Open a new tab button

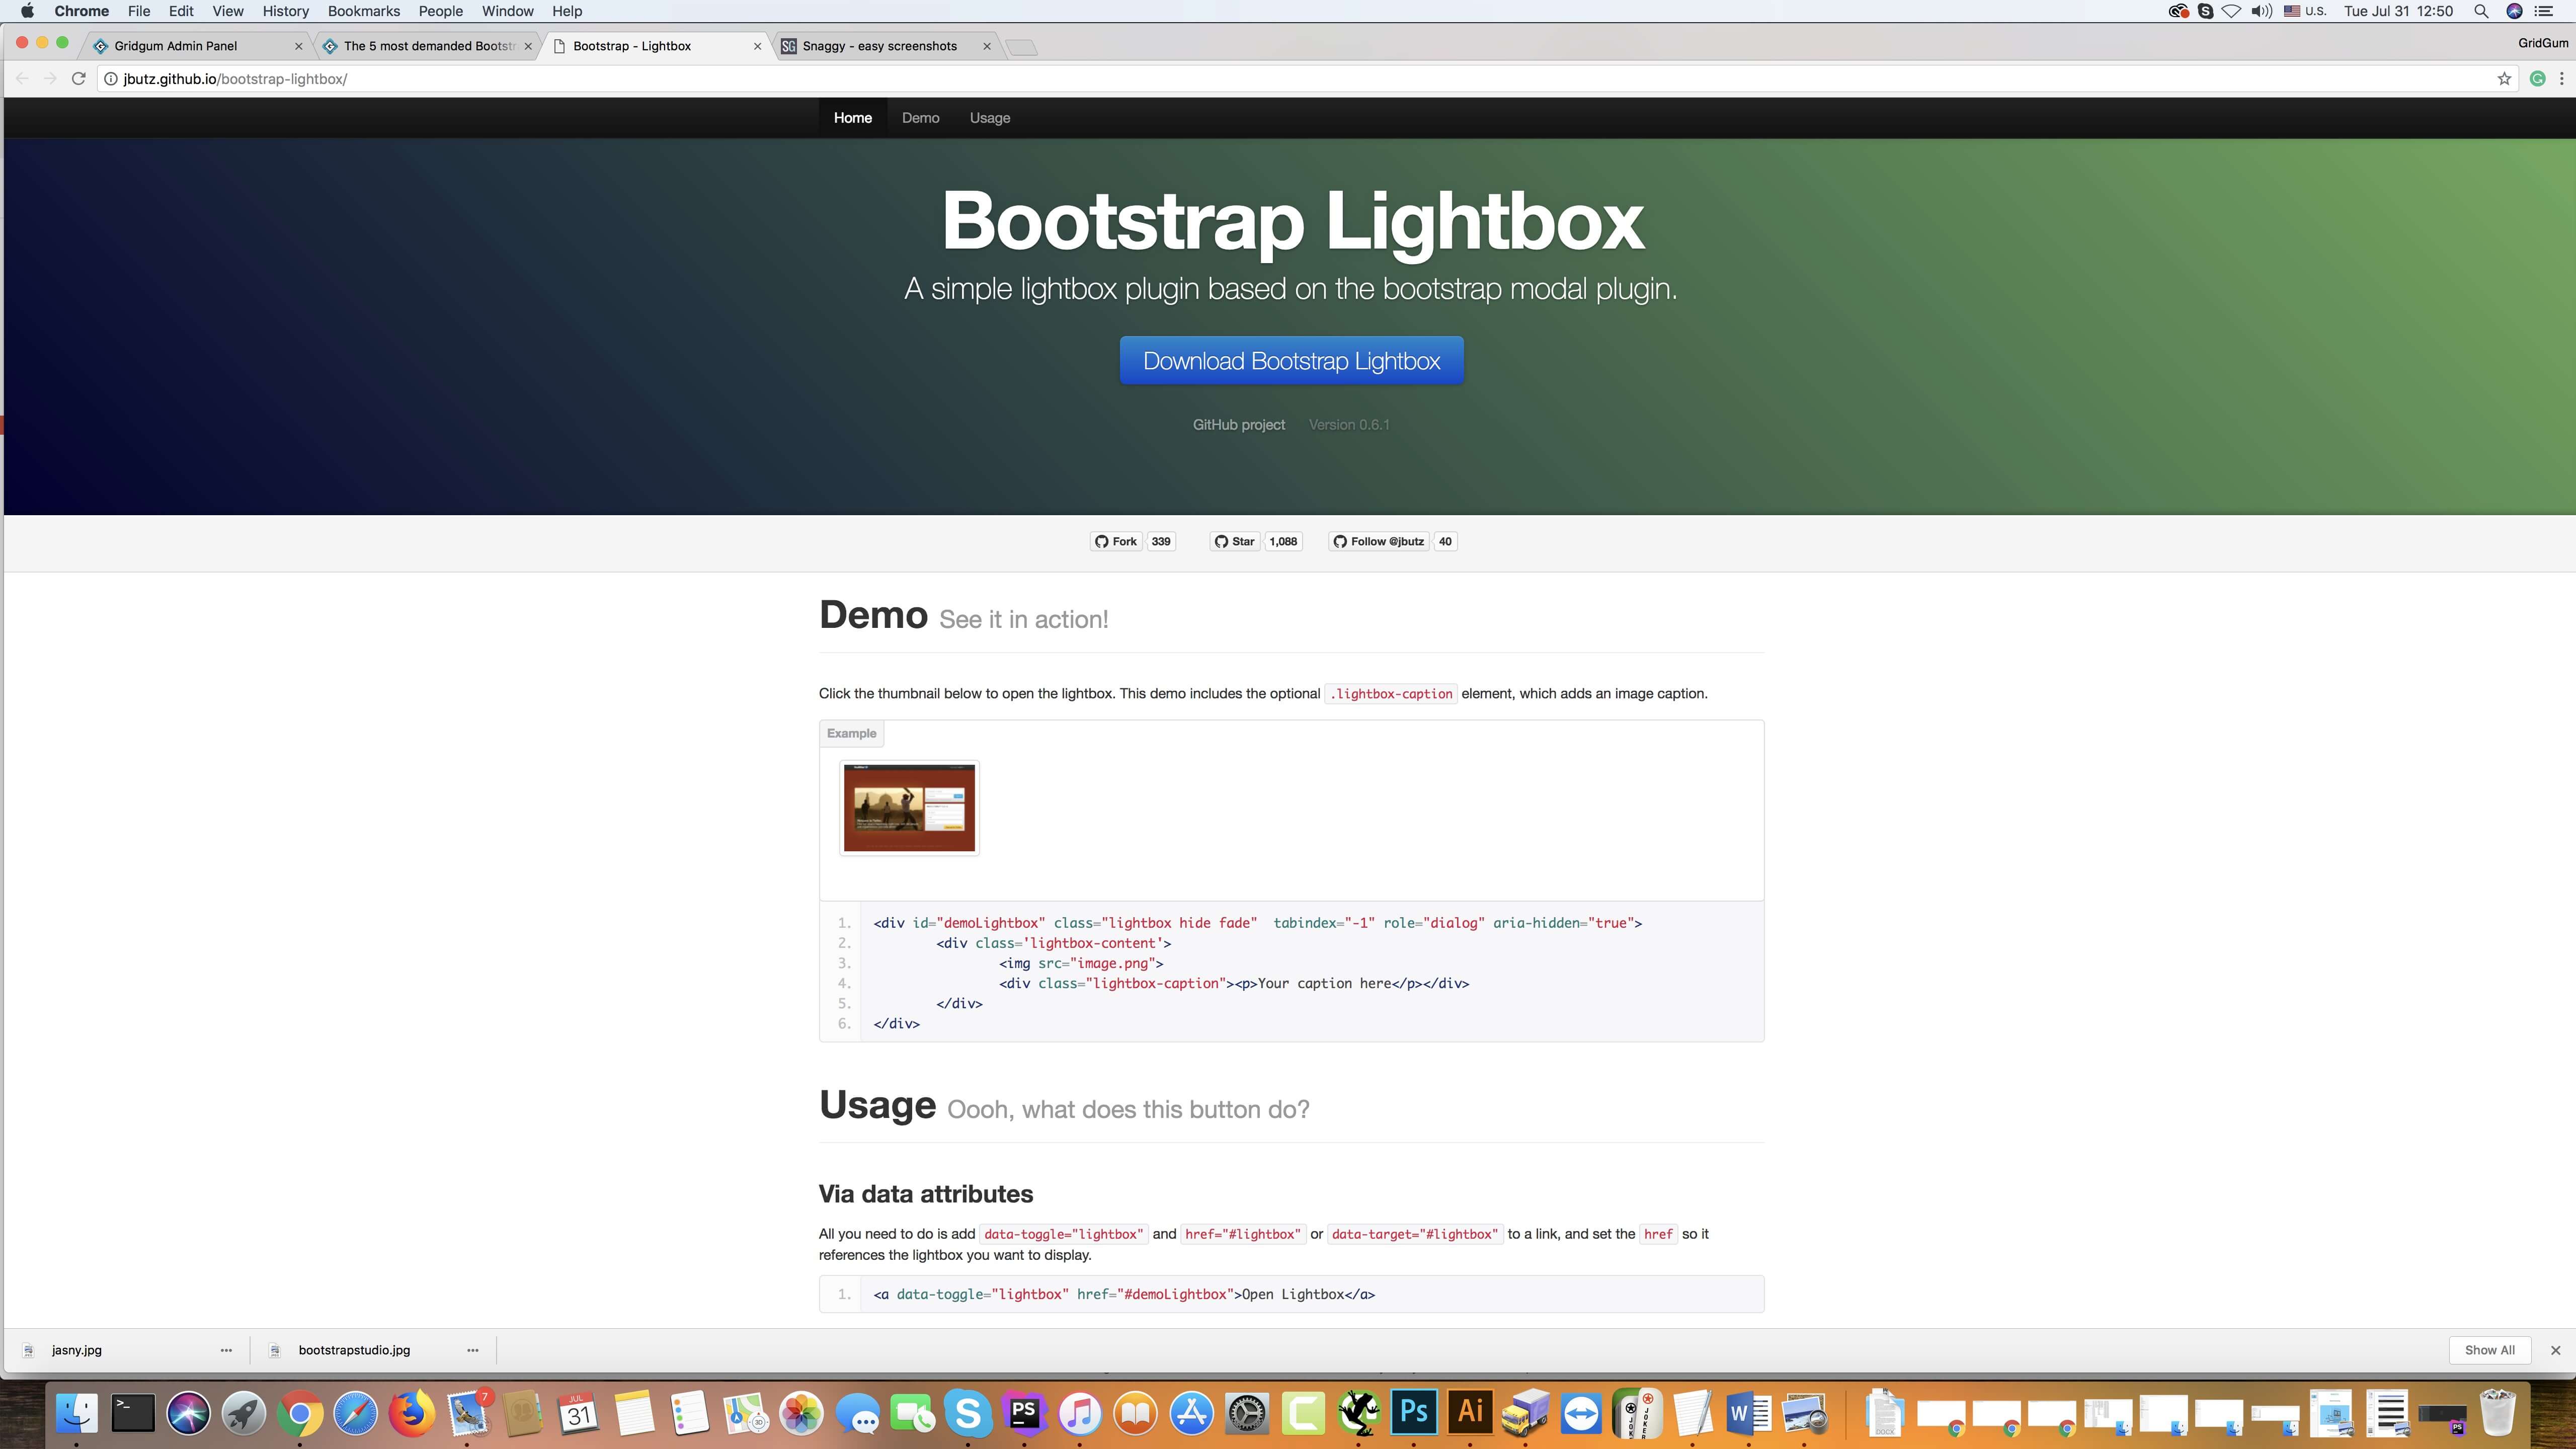(x=1021, y=47)
